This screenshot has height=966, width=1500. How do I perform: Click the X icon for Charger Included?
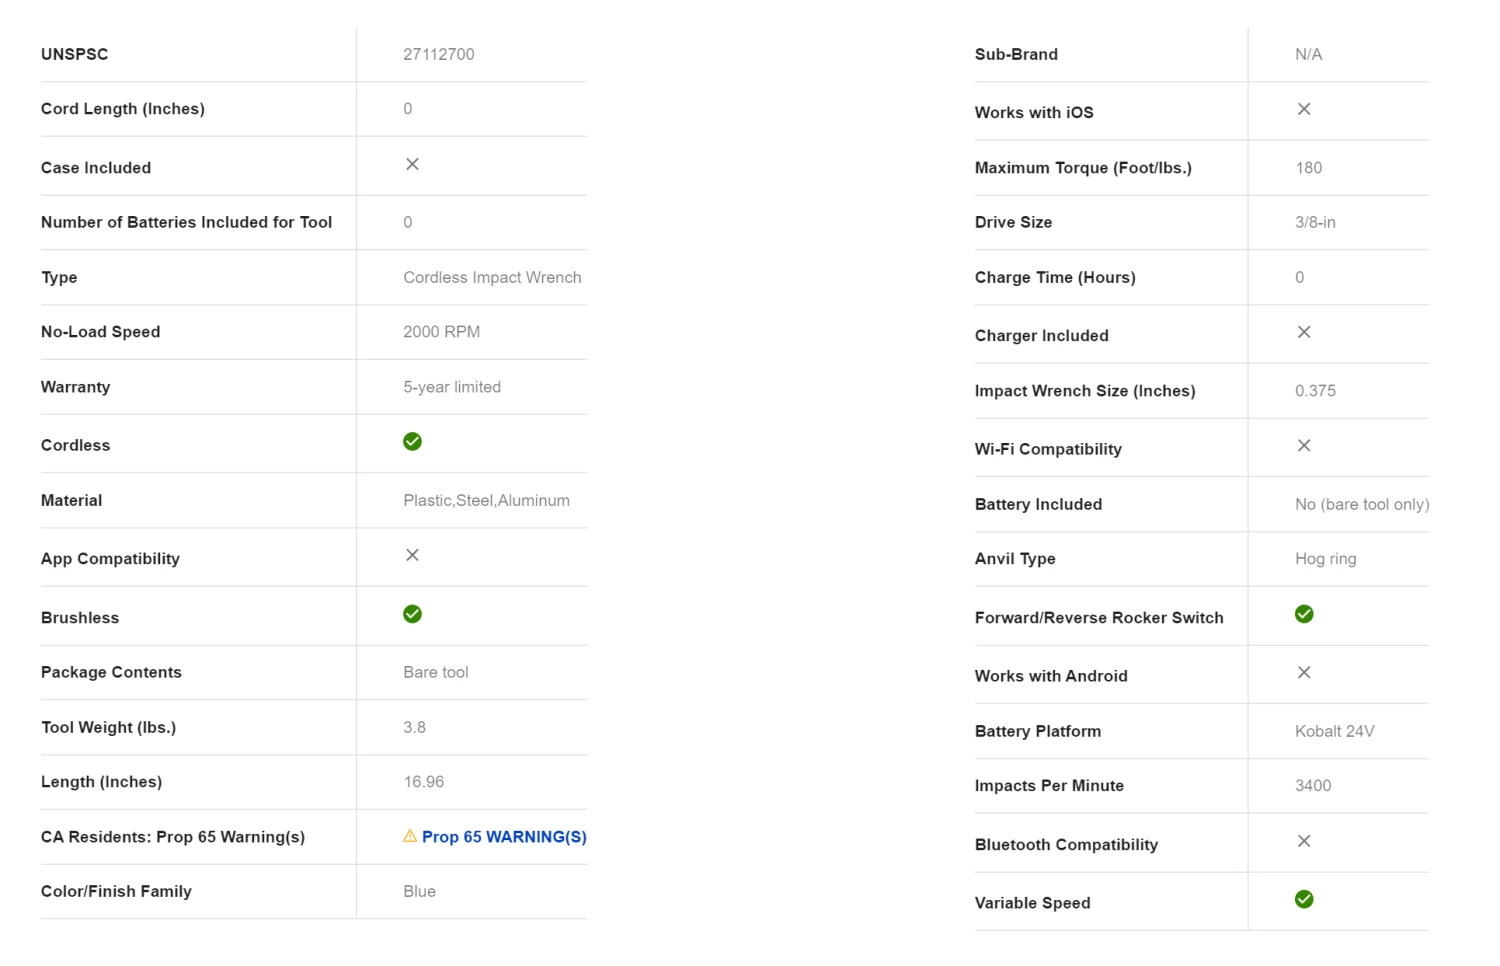click(x=1304, y=332)
